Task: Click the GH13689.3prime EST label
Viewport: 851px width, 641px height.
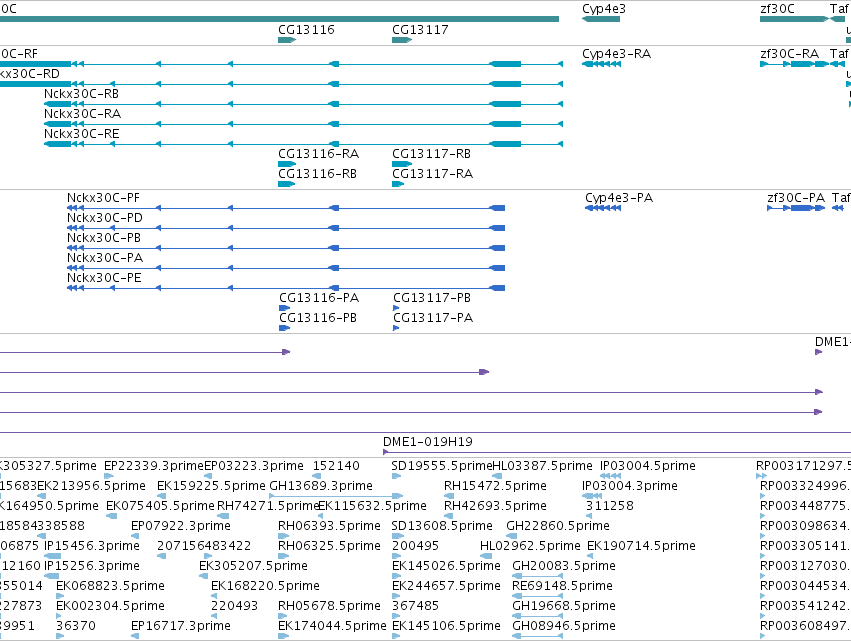Action: (321, 486)
